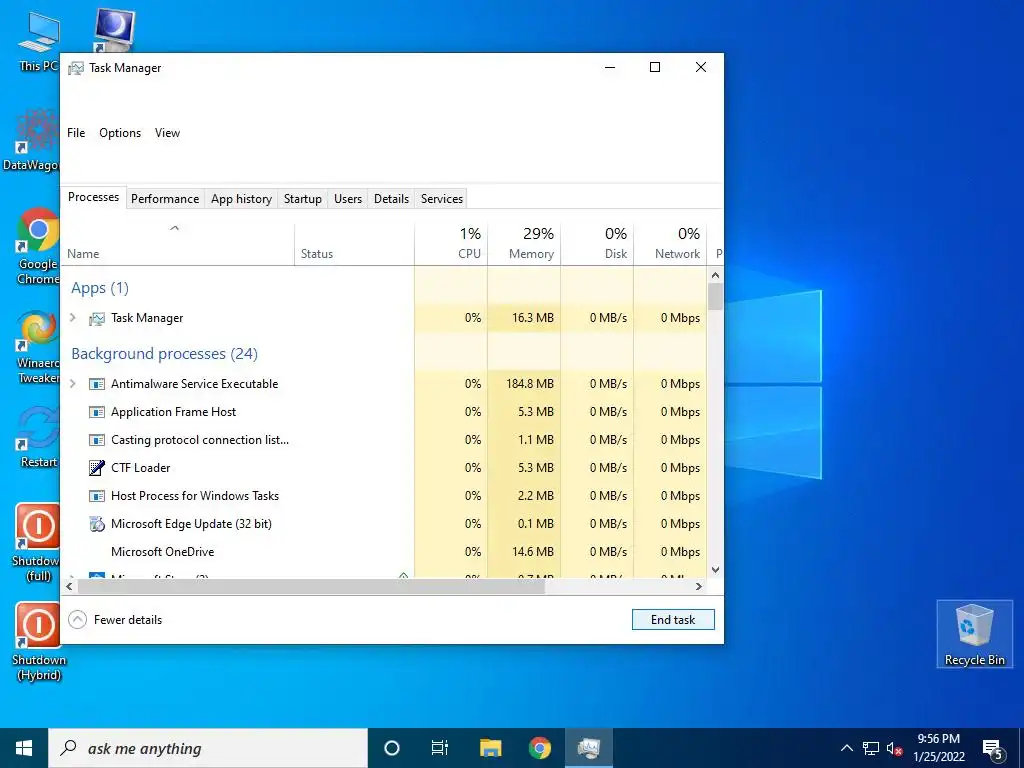Click the horizontal scrollbar left arrow

pyautogui.click(x=69, y=586)
